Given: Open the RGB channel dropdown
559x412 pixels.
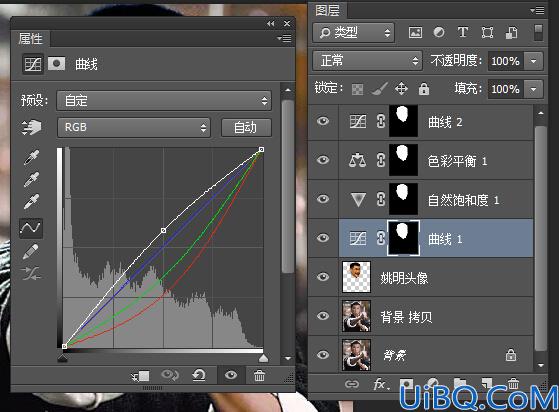Looking at the screenshot, I should (134, 127).
